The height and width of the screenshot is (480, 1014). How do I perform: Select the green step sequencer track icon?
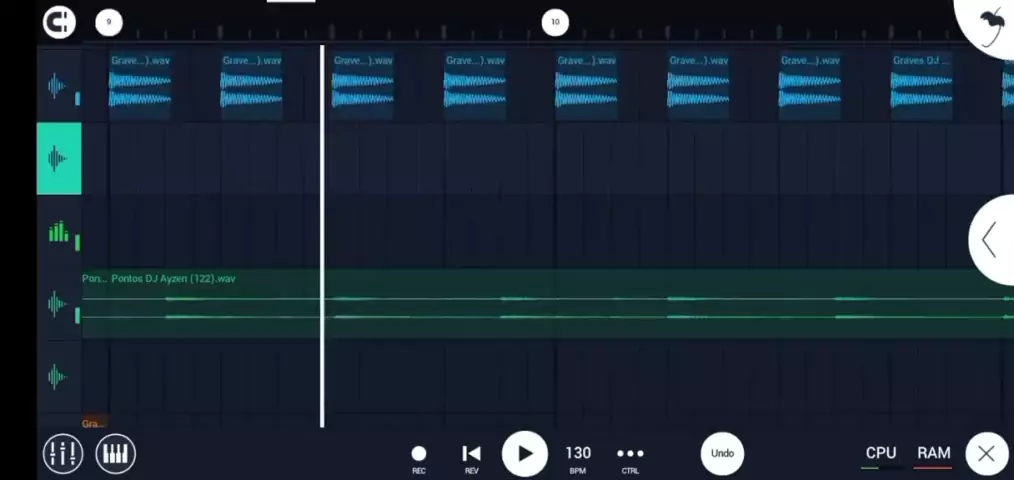pos(59,232)
